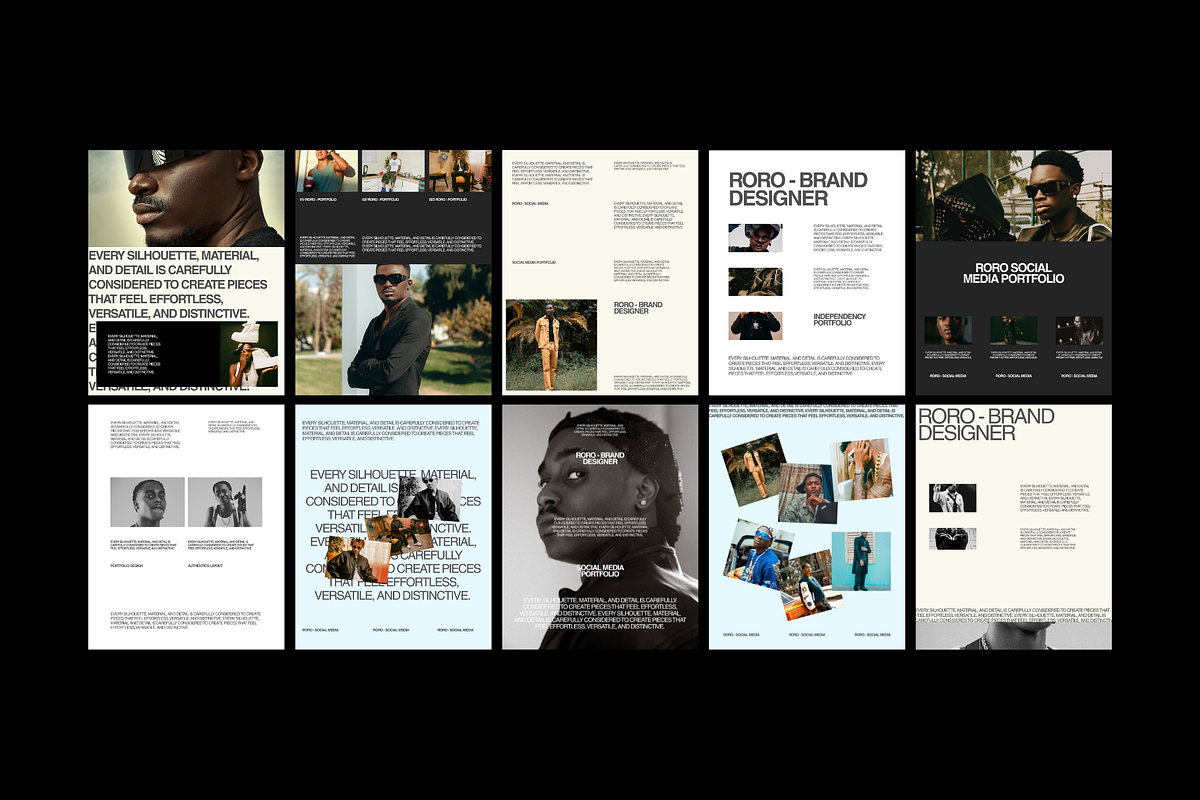The width and height of the screenshot is (1200, 800).
Task: Click the kitchen counter photo thumbnail
Action: point(393,171)
